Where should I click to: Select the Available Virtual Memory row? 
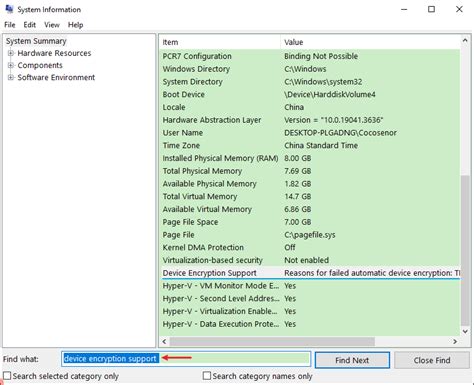coord(310,209)
